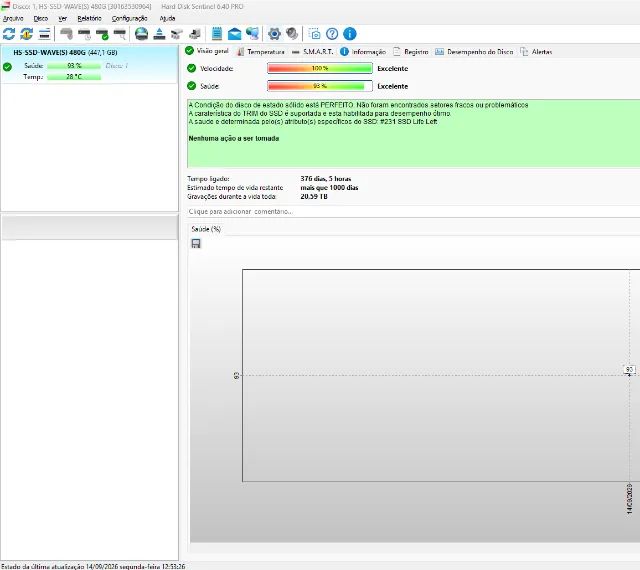Open the Ver menu
Image resolution: width=640 pixels, height=570 pixels.
click(62, 18)
